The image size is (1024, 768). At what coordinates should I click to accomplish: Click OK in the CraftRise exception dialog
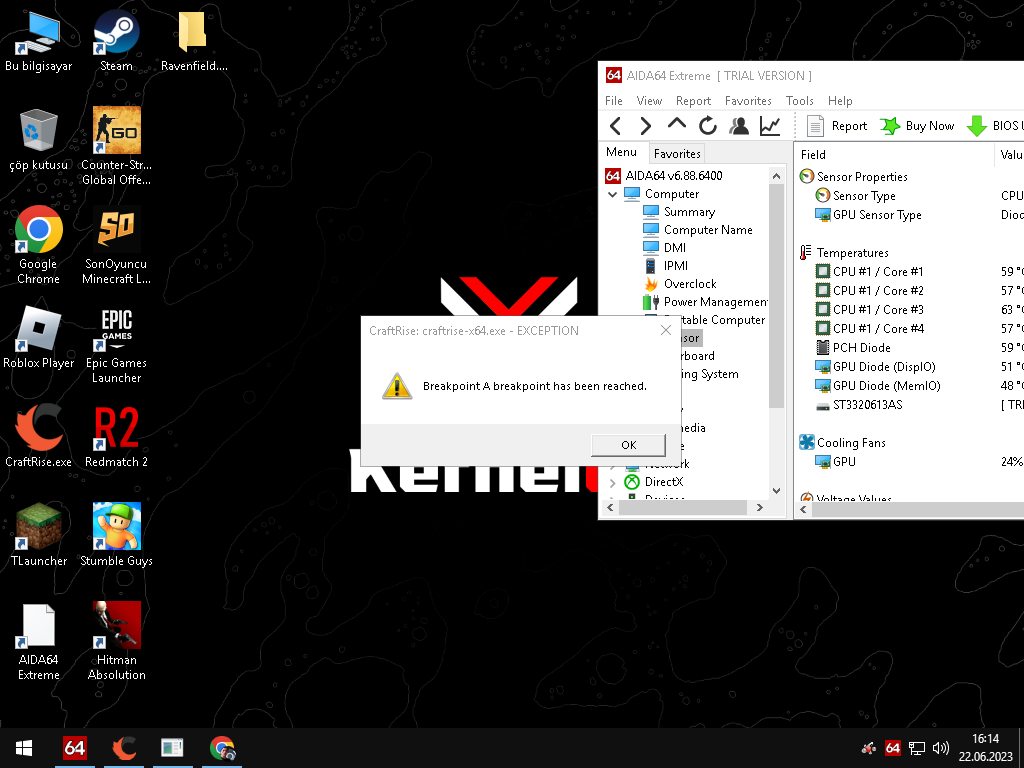click(x=628, y=445)
